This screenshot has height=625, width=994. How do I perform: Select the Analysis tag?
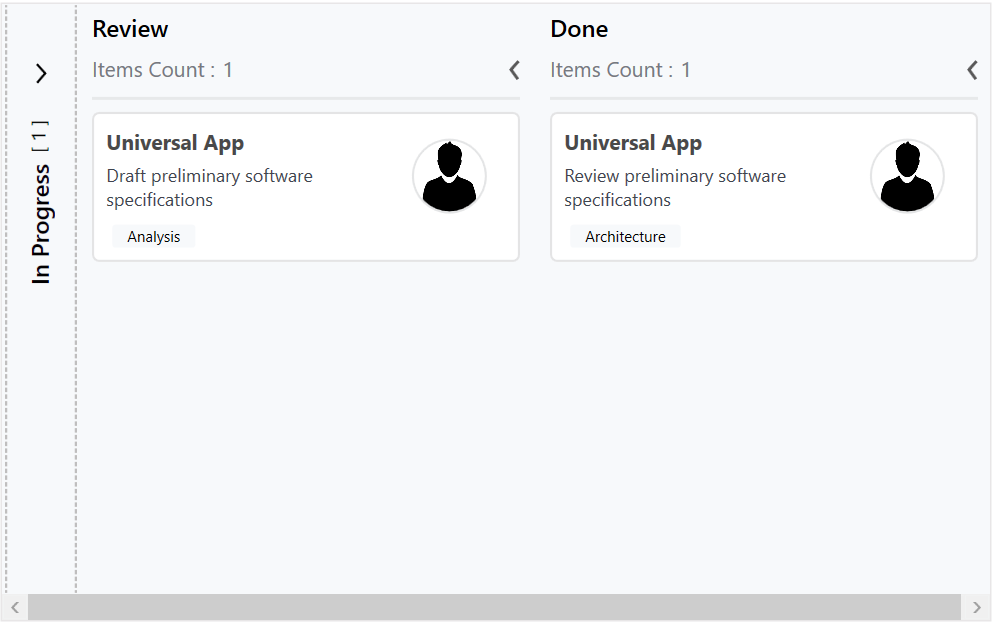coord(153,236)
